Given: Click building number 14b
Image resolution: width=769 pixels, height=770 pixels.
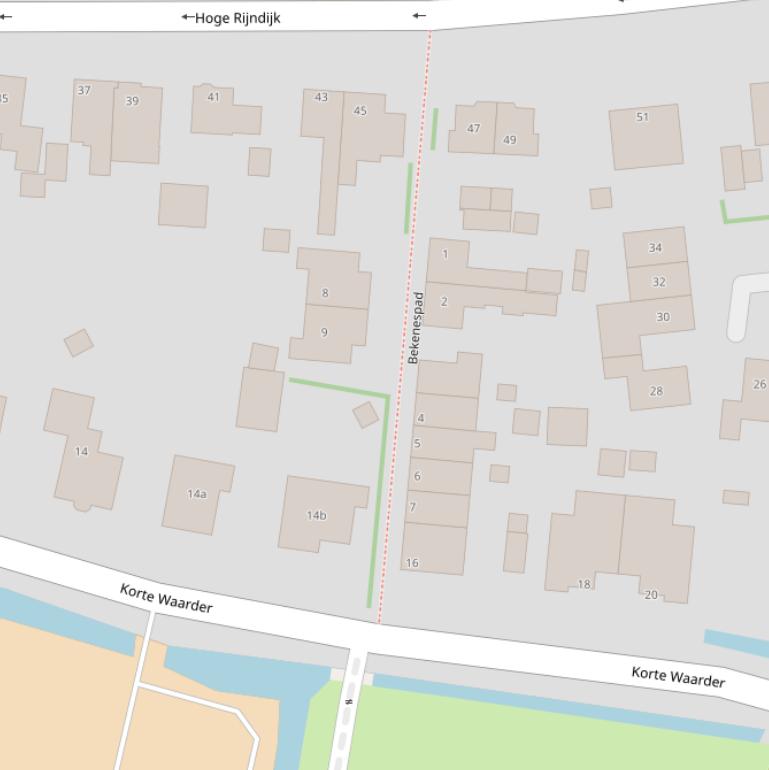Looking at the screenshot, I should coord(316,515).
